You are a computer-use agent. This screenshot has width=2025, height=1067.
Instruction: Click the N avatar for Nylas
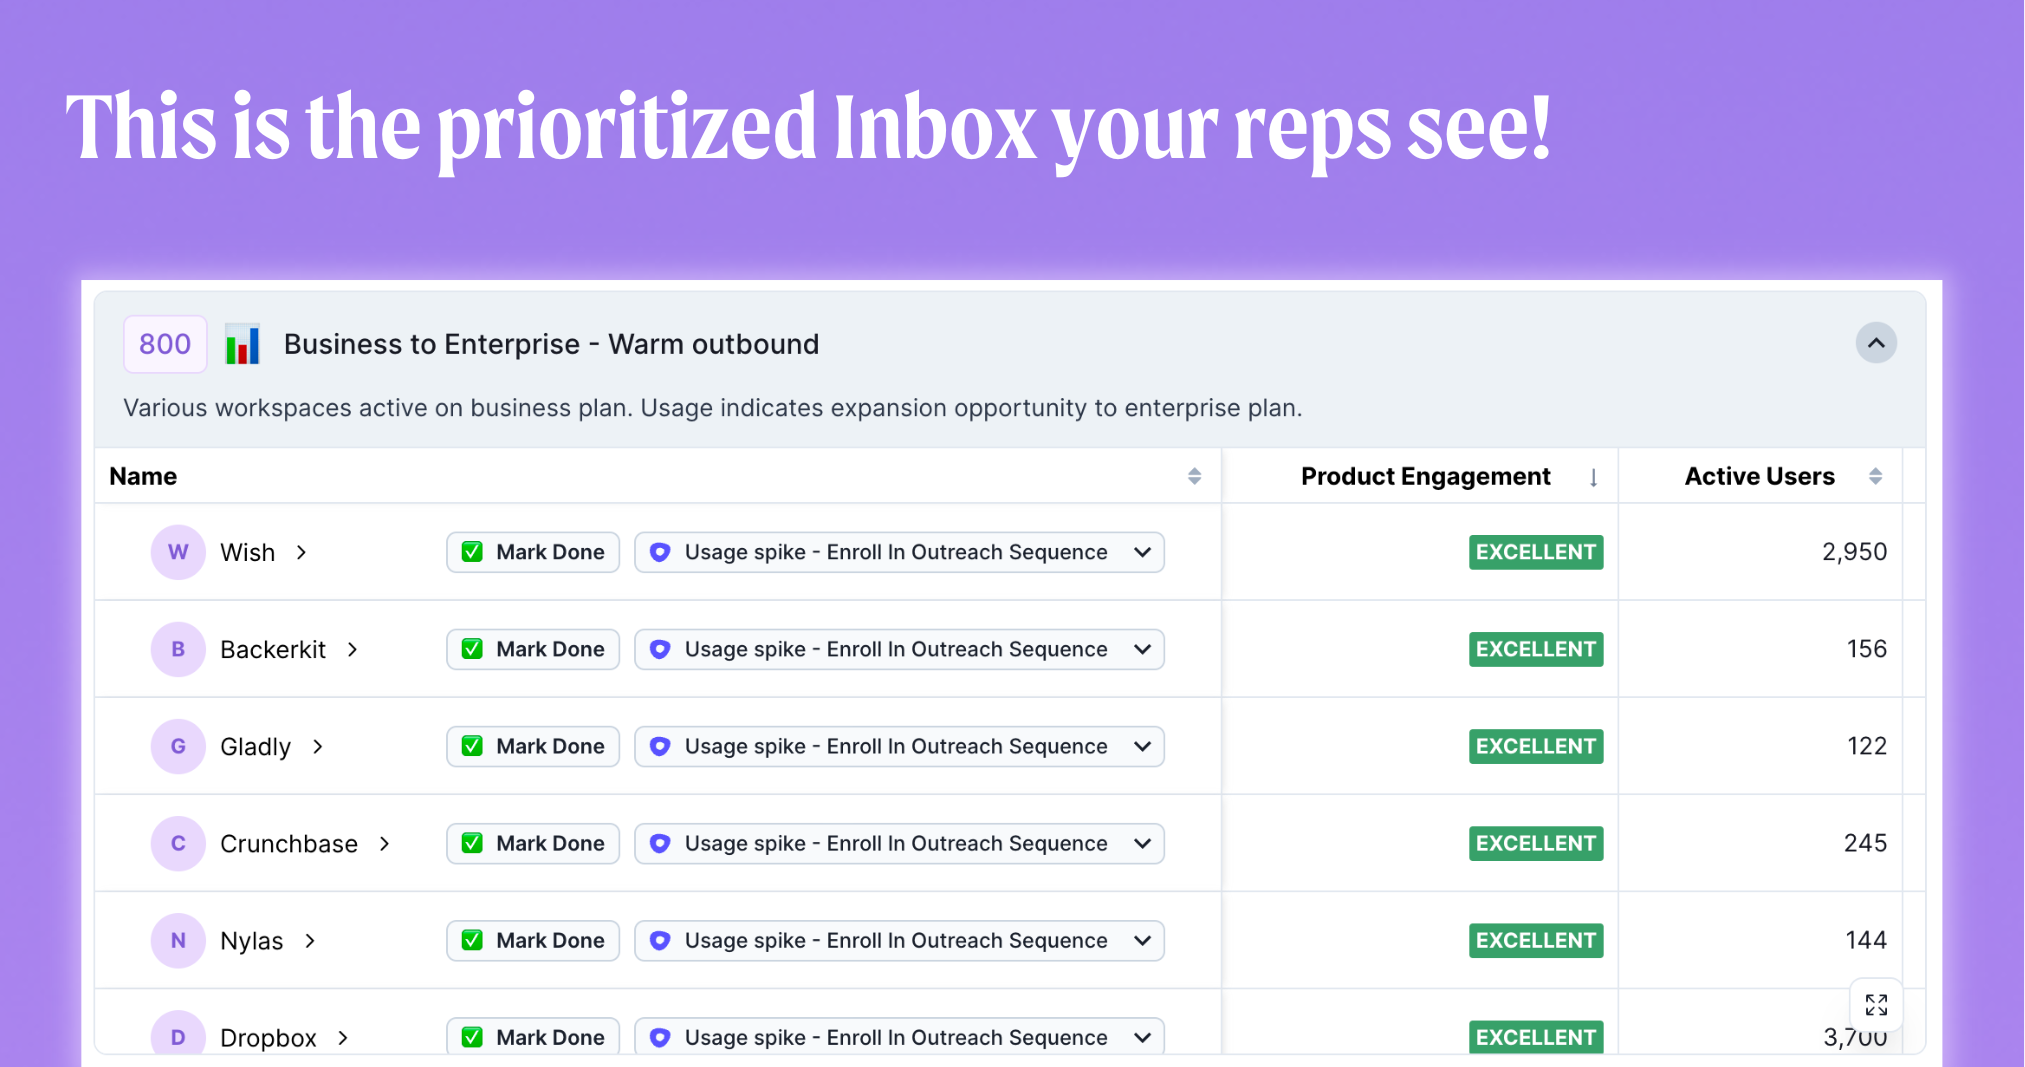(178, 940)
